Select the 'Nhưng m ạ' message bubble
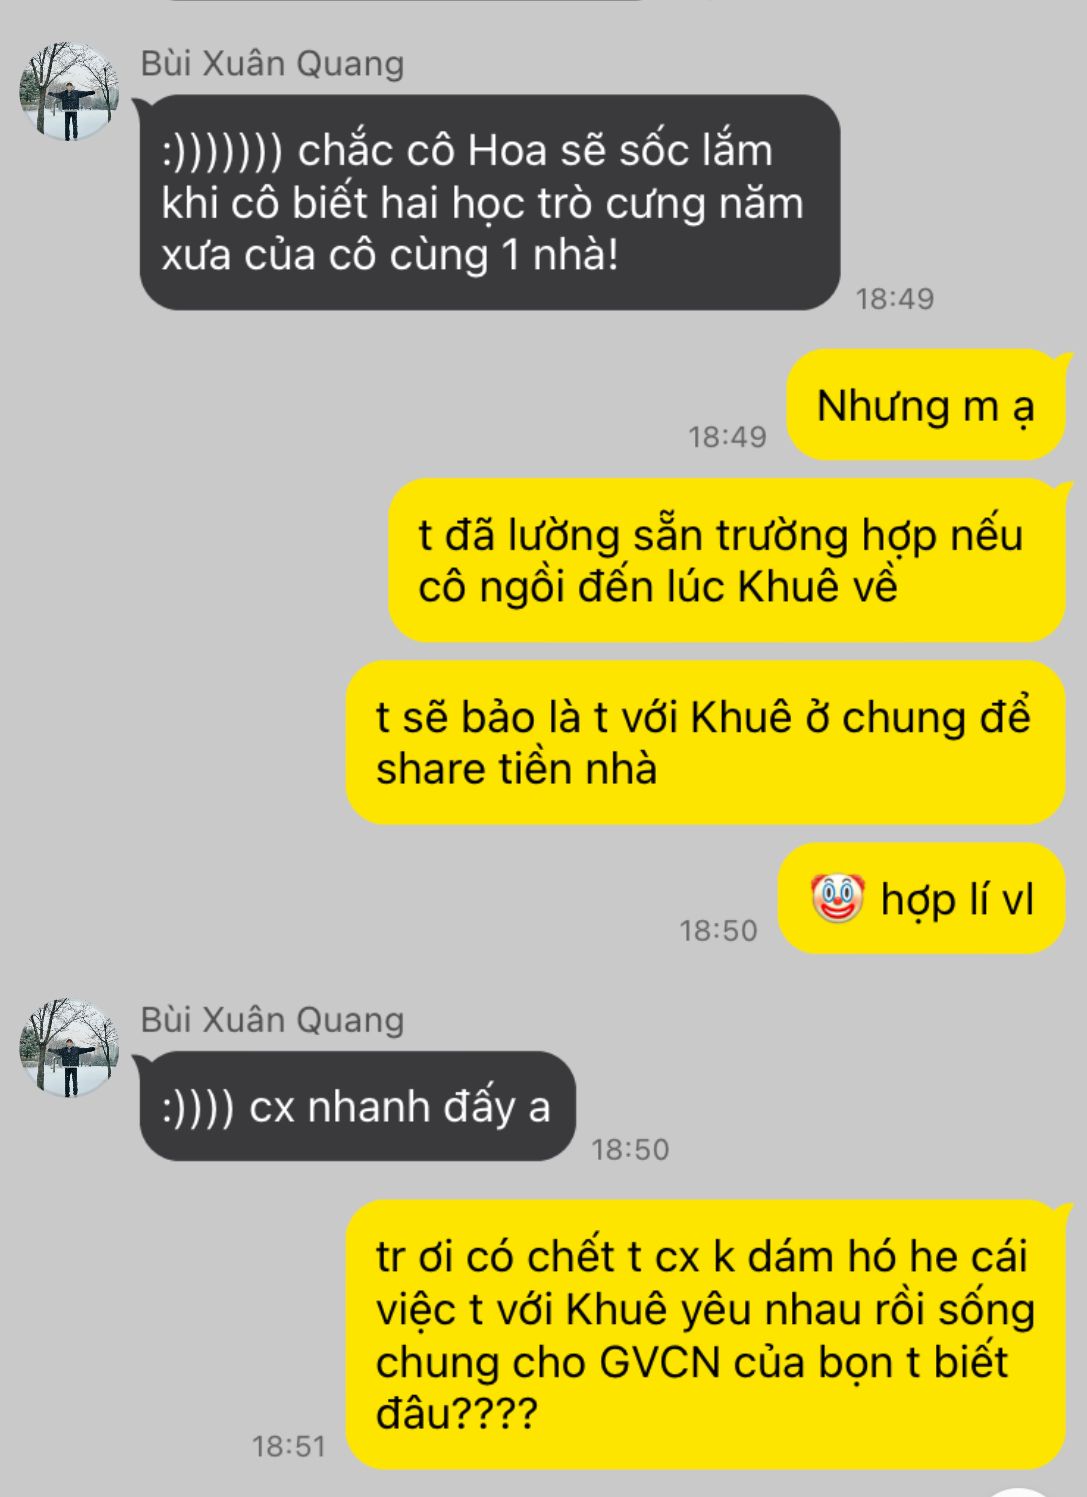The height and width of the screenshot is (1497, 1087). click(x=925, y=405)
